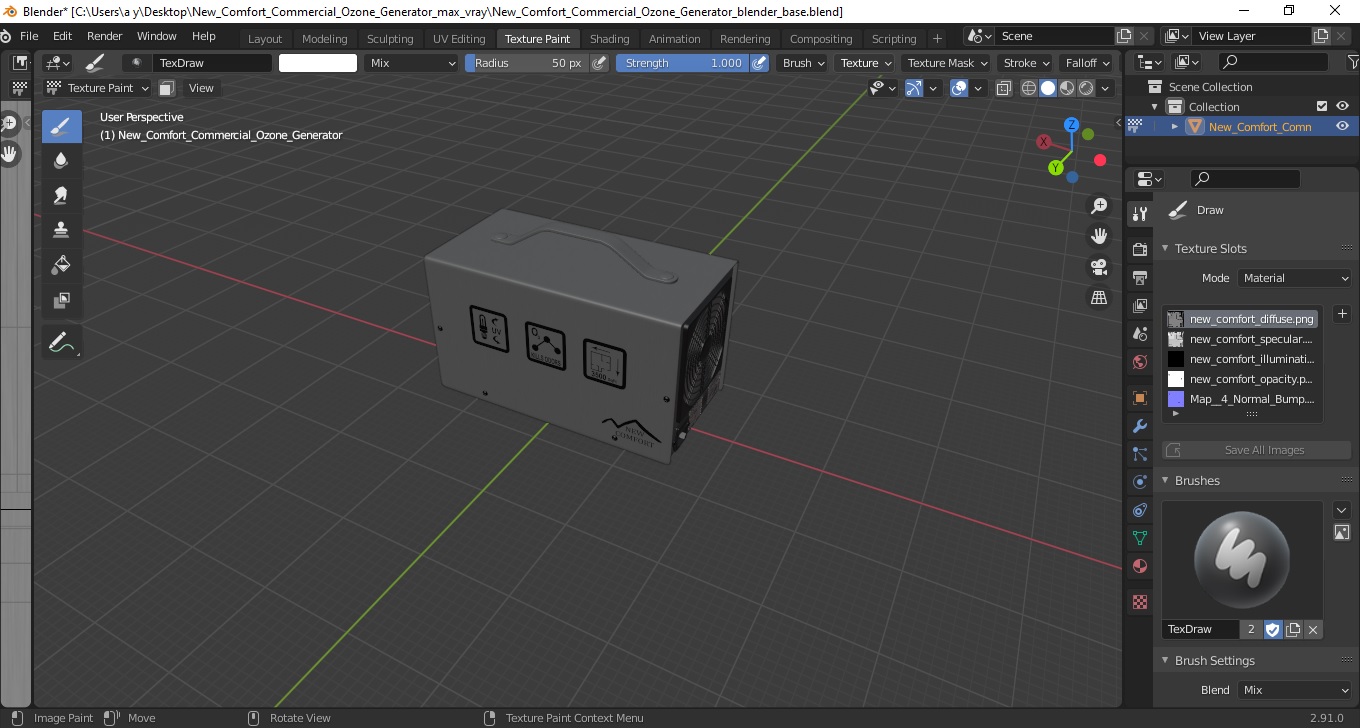Viewport: 1360px width, 728px height.
Task: Toggle strength pressure sensitivity pen icon
Action: coord(759,63)
